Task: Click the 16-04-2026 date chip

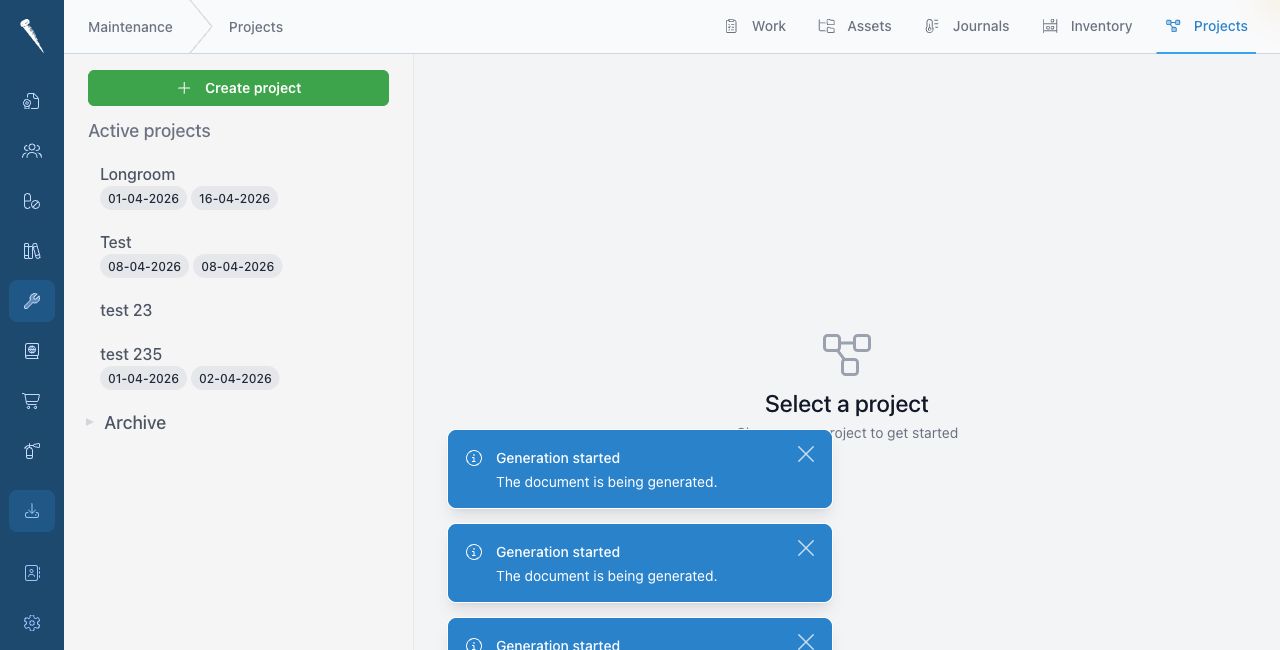Action: 234,198
